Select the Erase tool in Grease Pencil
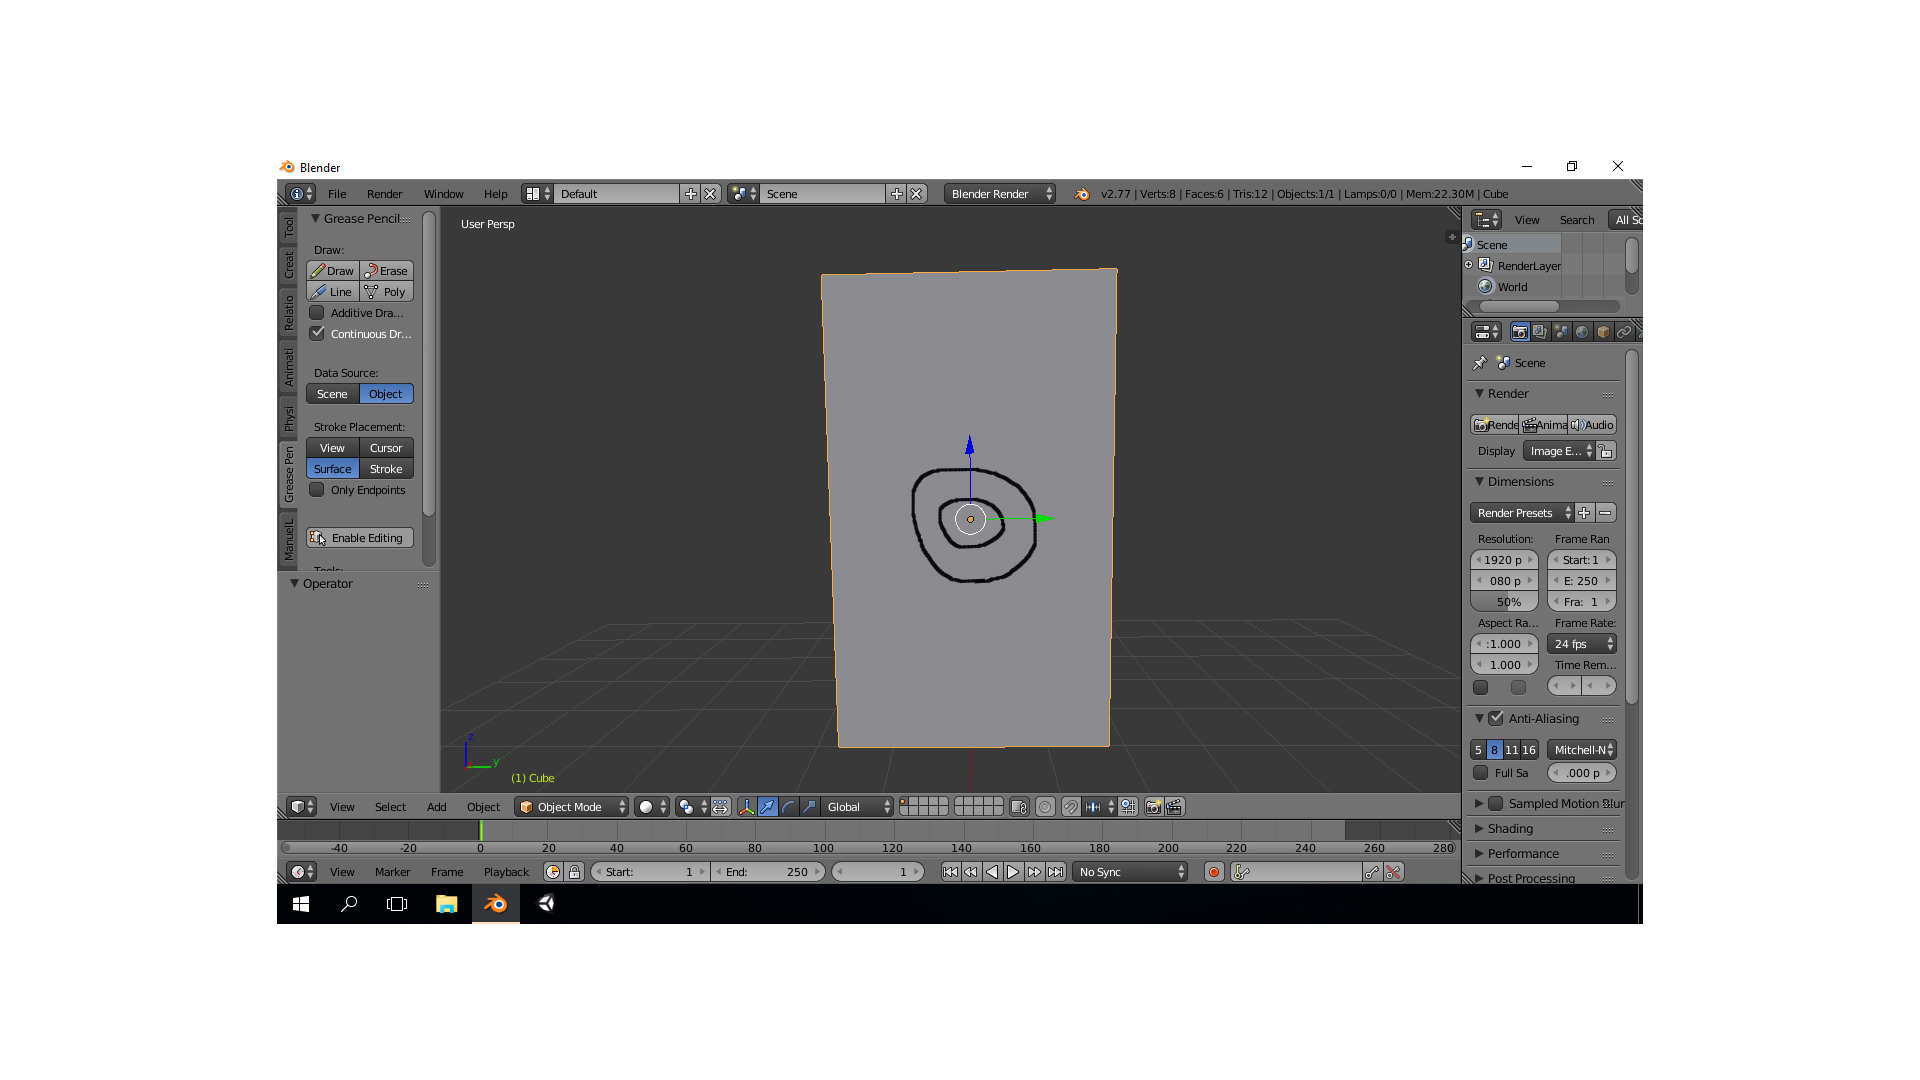The height and width of the screenshot is (1080, 1920). click(x=386, y=270)
